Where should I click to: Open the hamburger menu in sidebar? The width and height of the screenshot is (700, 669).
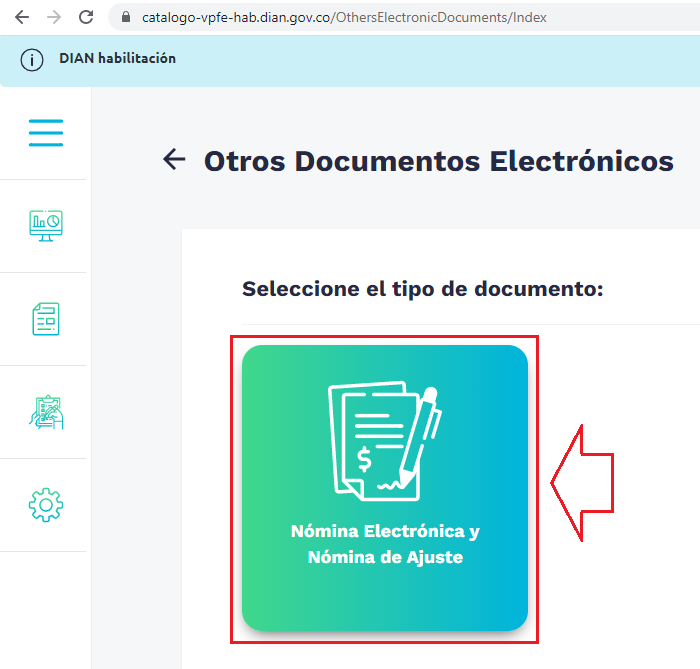46,133
